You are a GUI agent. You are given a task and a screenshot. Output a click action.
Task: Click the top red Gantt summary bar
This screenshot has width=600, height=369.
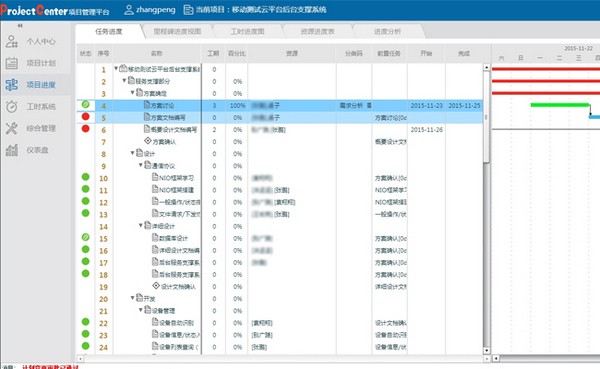pos(546,69)
